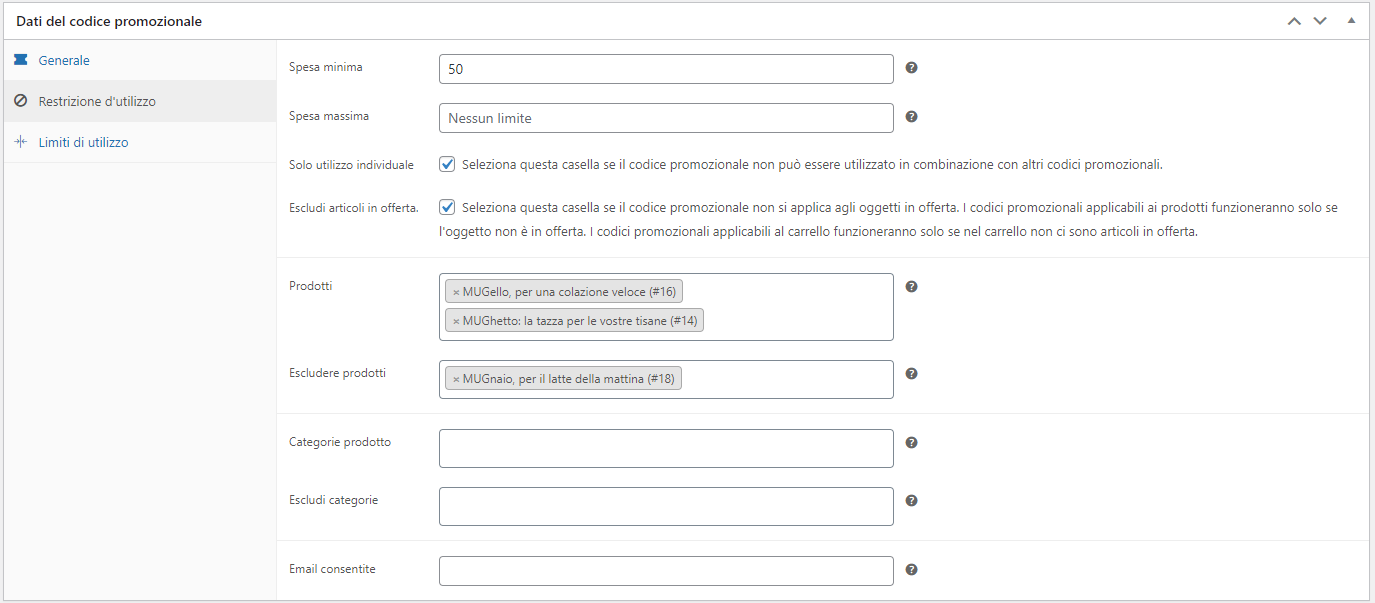Screen dimensions: 1375x603
Task: Collapse the Dati del codice promozionale panel
Action: [1351, 21]
